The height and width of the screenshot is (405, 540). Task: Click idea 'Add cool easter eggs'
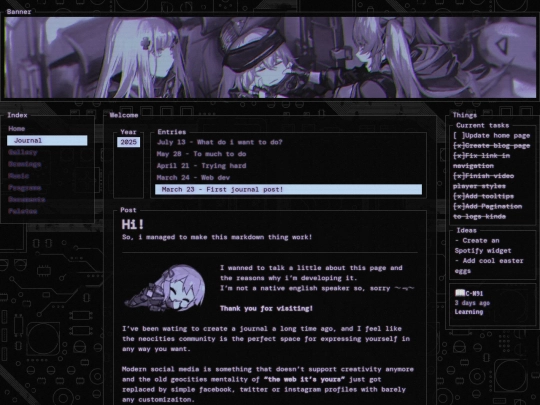489,266
